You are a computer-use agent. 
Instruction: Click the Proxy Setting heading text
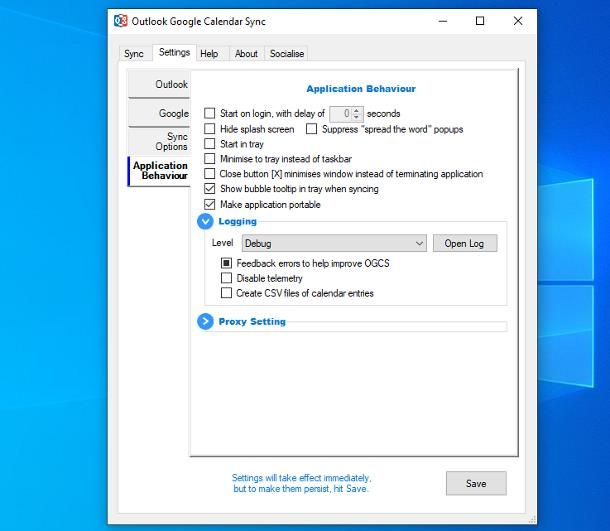(252, 322)
